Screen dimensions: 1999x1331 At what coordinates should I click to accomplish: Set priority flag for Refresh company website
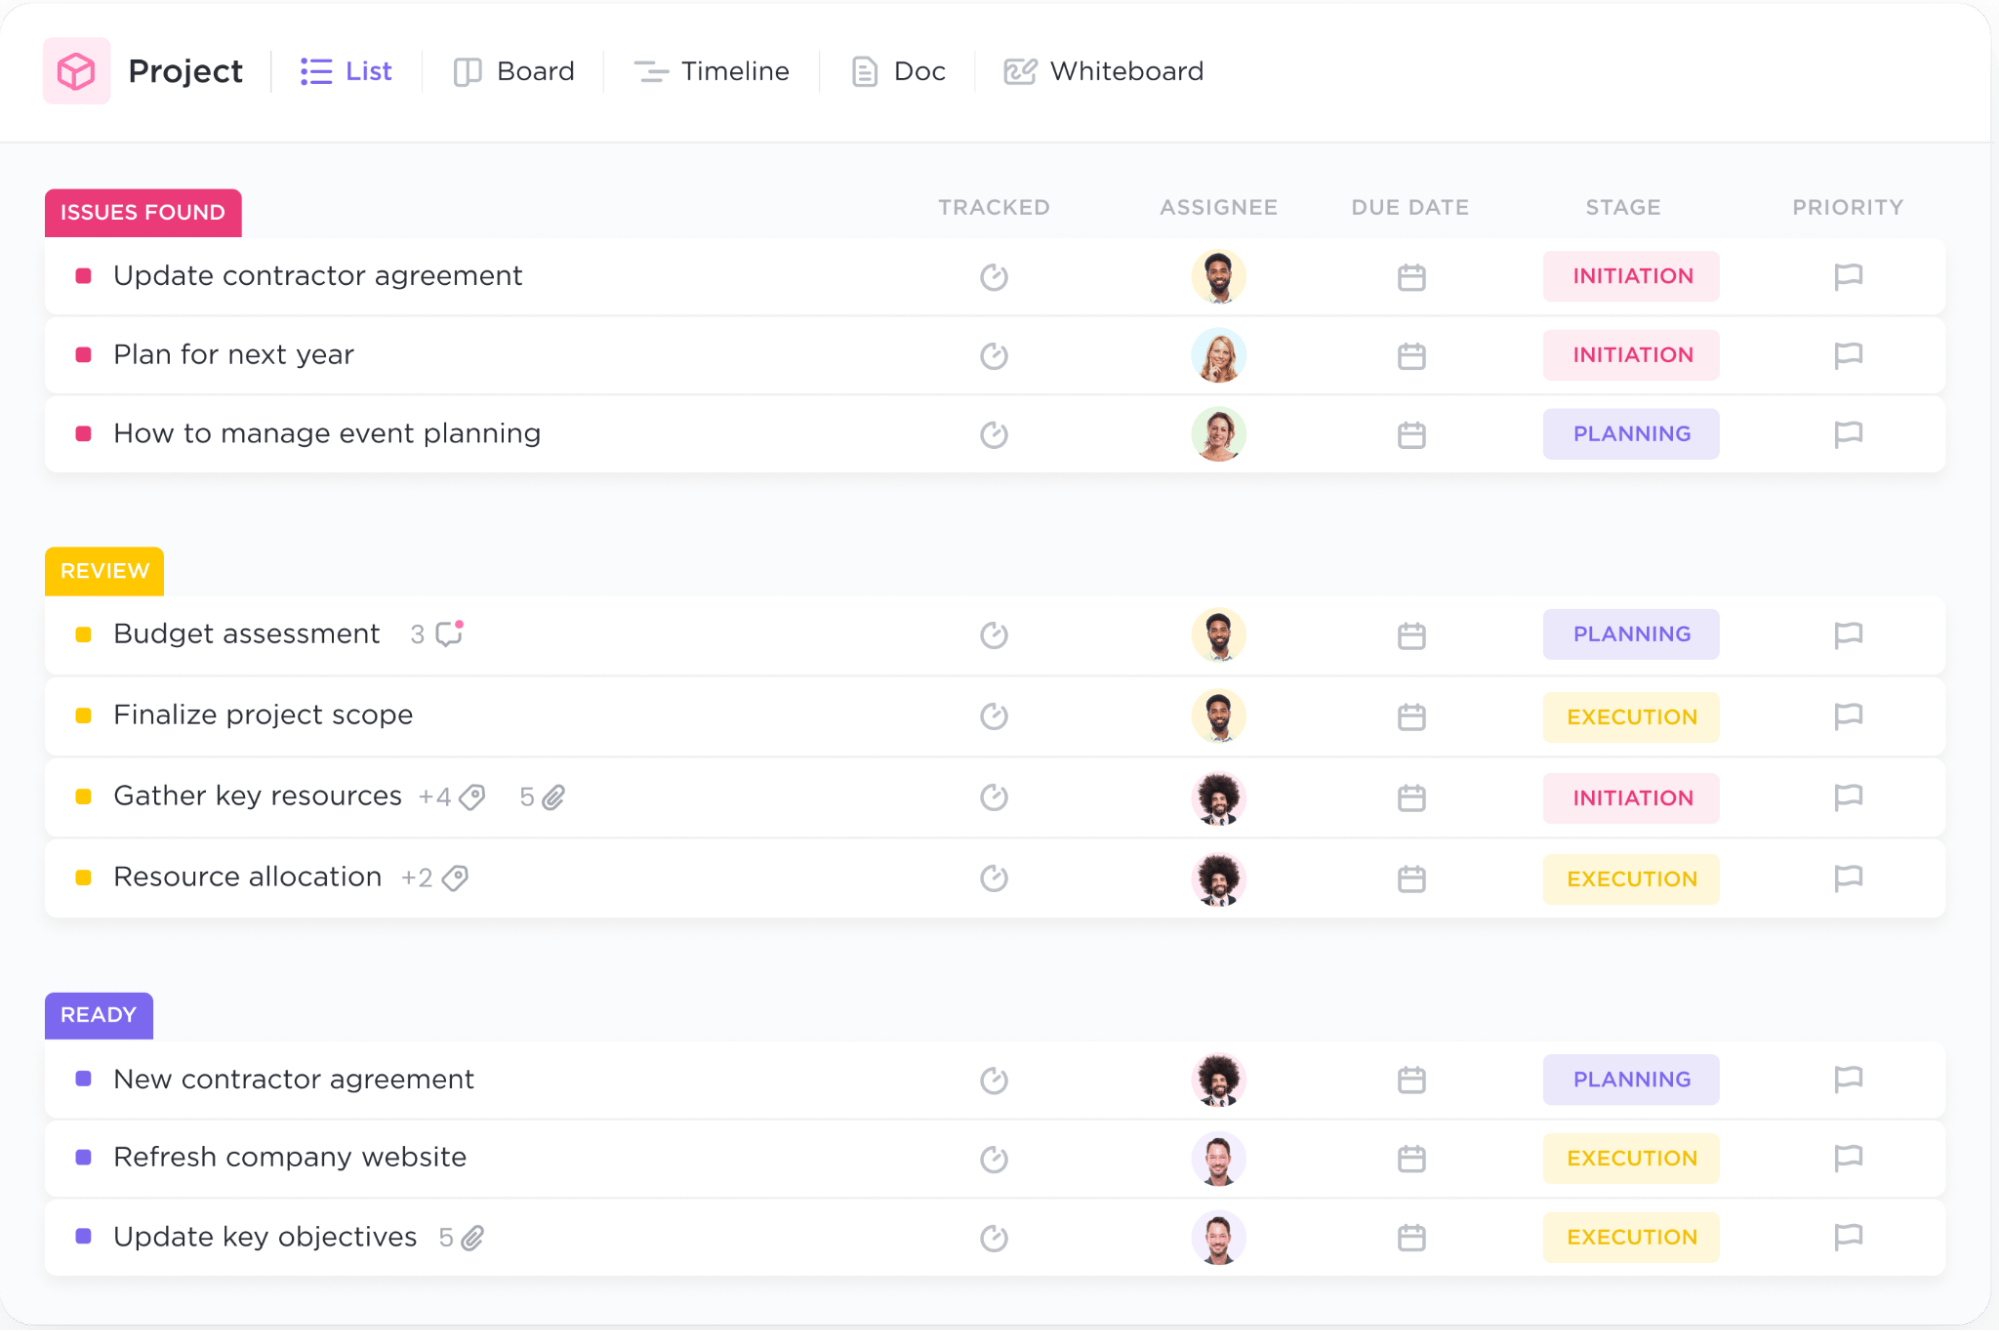pyautogui.click(x=1847, y=1158)
